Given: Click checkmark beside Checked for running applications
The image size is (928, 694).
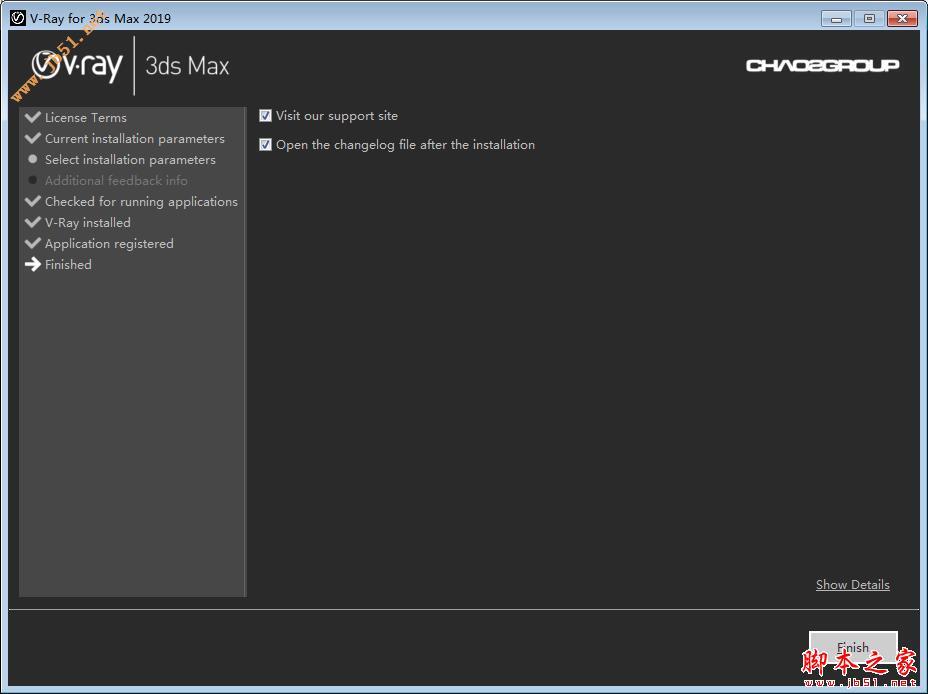Looking at the screenshot, I should pyautogui.click(x=33, y=201).
